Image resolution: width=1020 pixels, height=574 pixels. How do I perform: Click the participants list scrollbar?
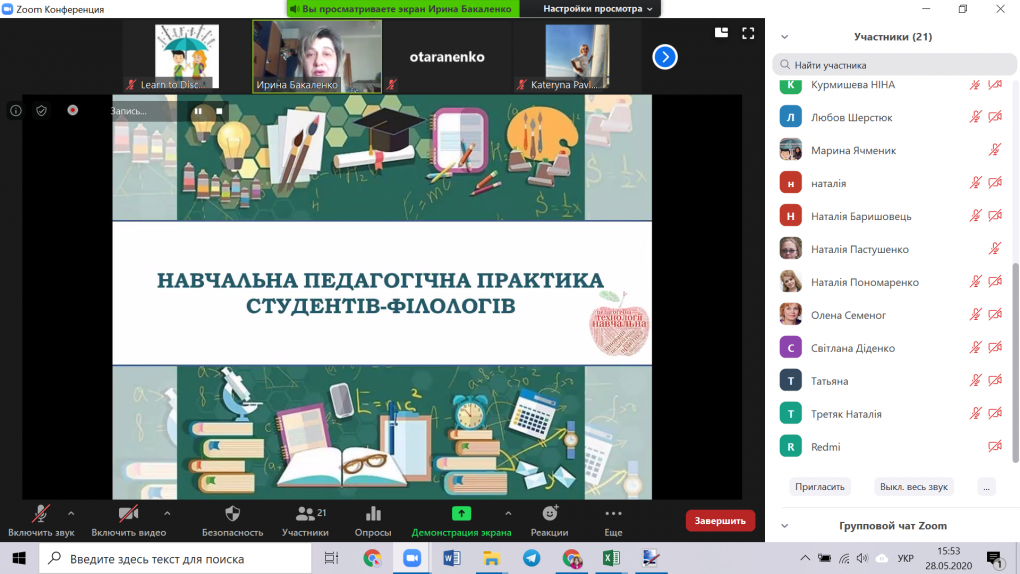pyautogui.click(x=1015, y=362)
